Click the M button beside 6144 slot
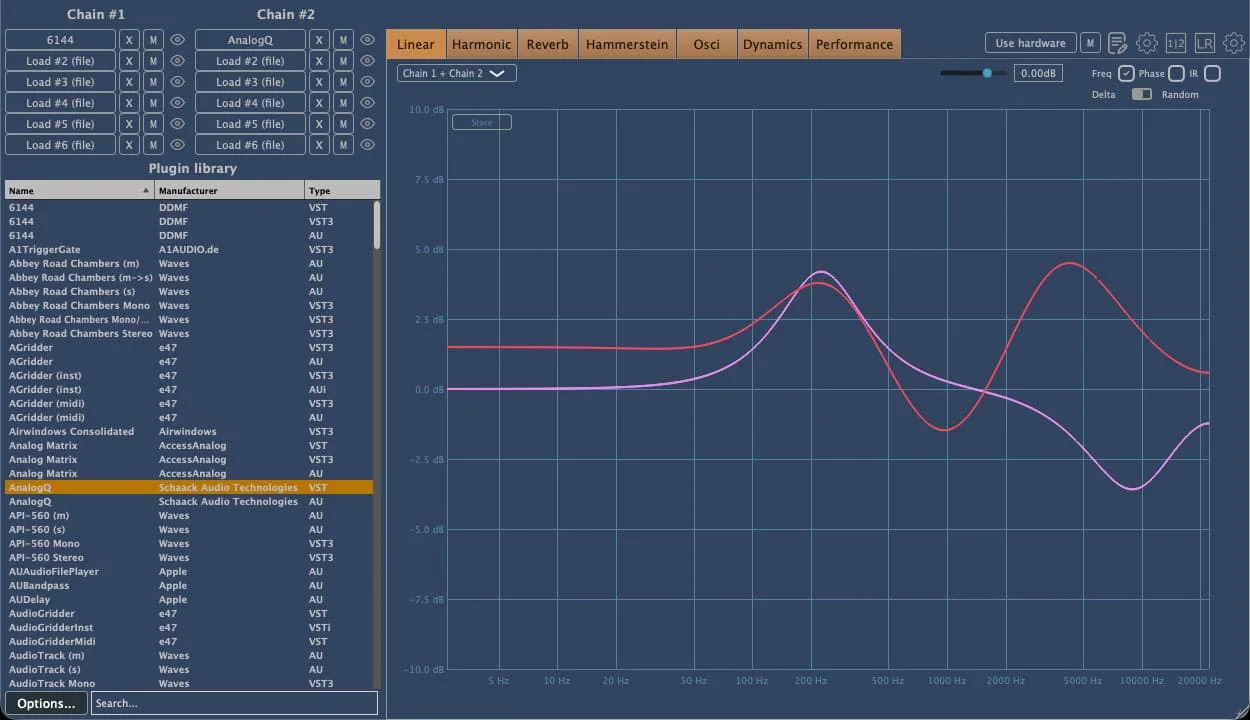The height and width of the screenshot is (720, 1250). 153,40
